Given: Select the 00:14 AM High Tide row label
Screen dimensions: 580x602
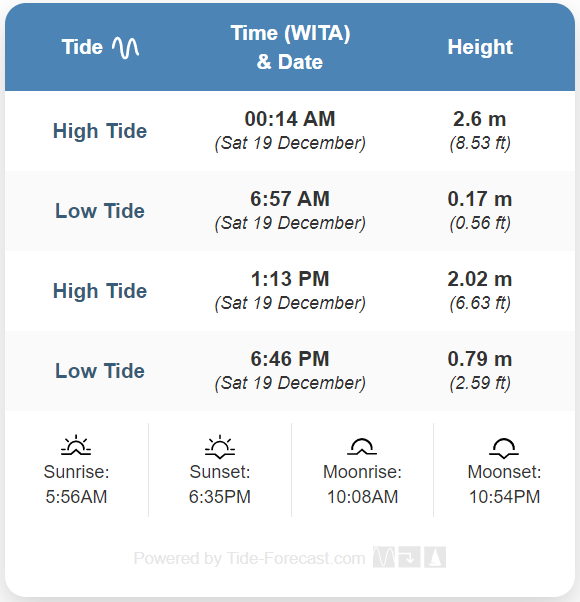Looking at the screenshot, I should pos(100,131).
